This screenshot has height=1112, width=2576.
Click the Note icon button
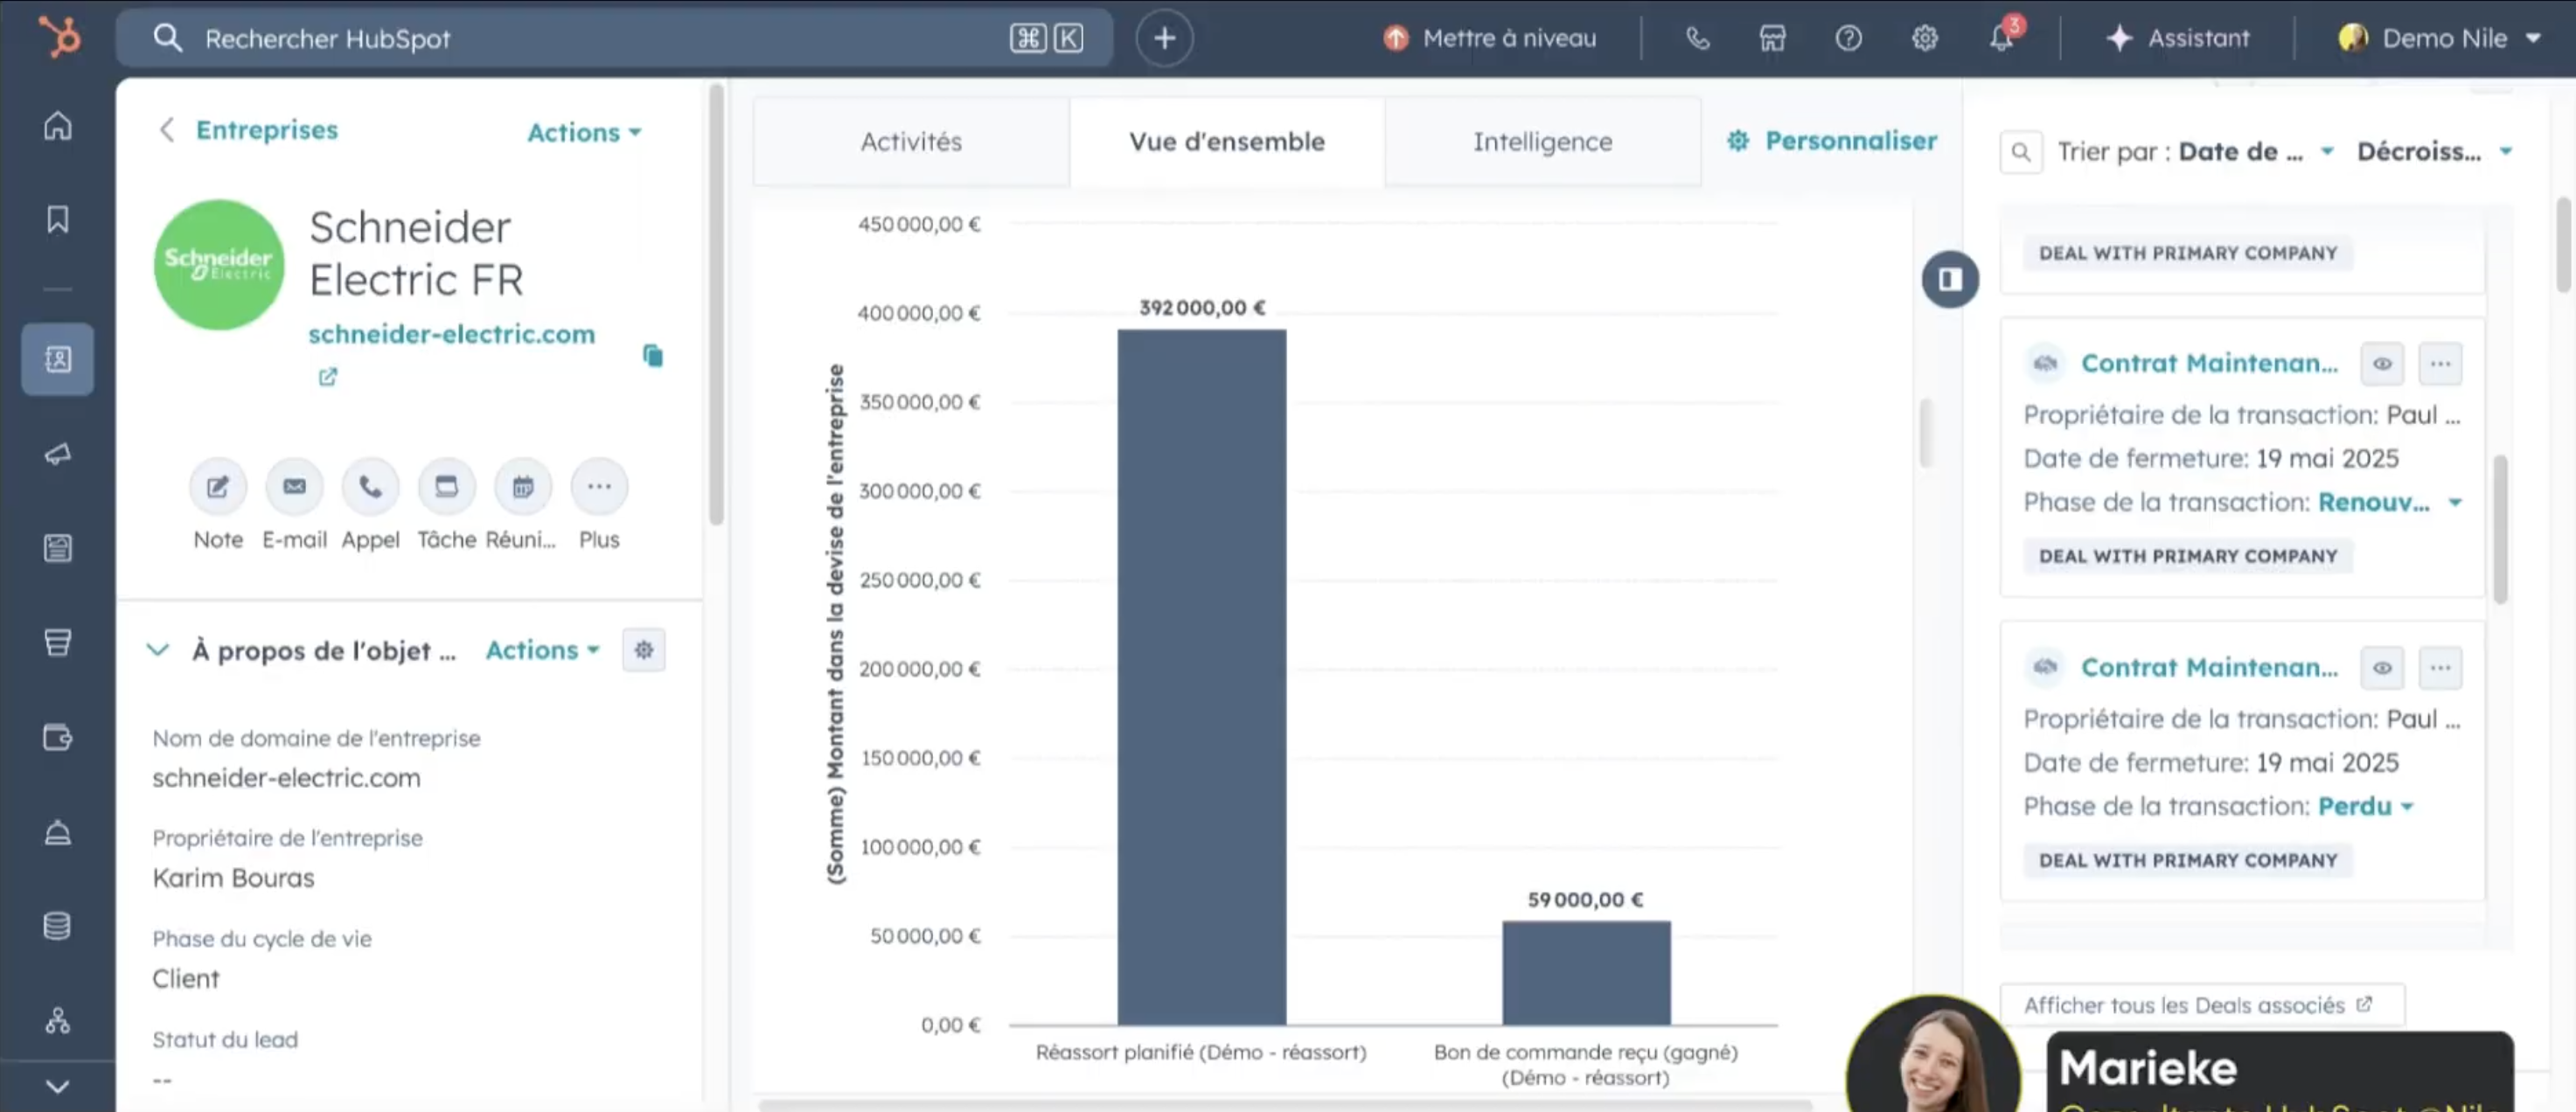point(217,487)
